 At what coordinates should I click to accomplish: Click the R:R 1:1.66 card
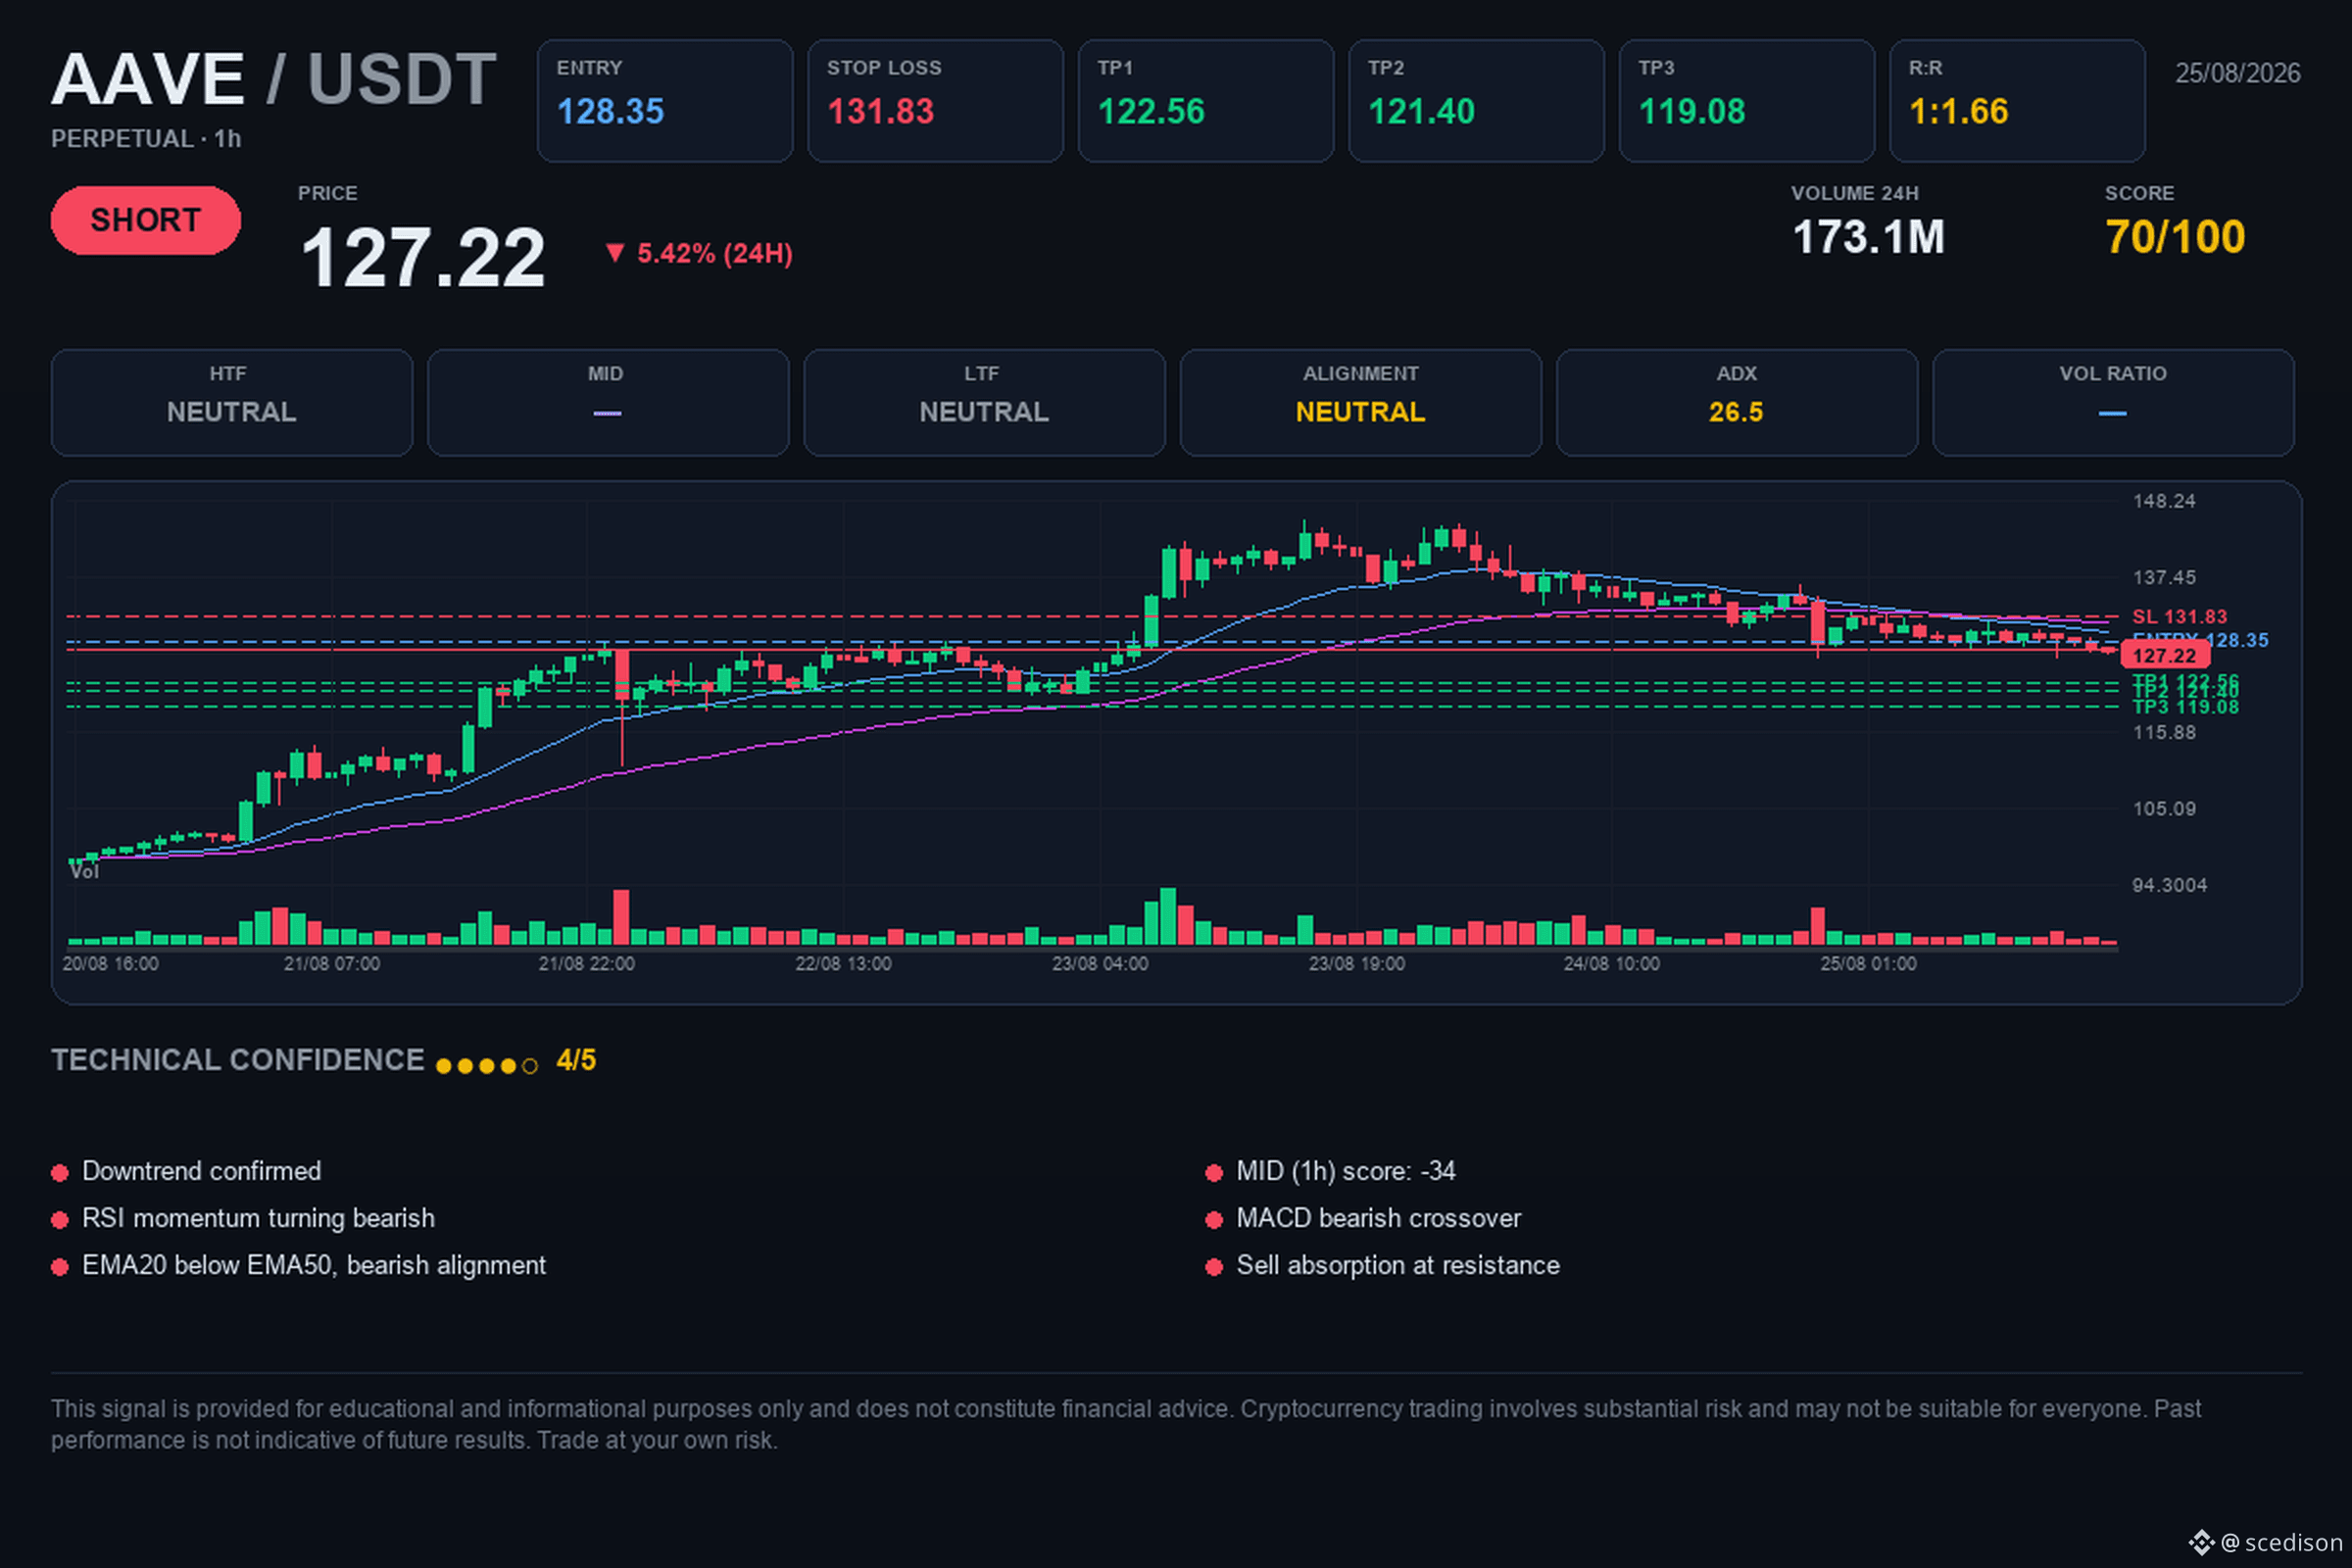pos(2017,101)
